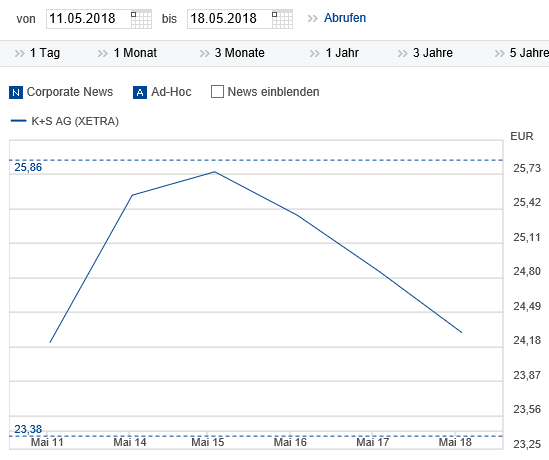
Task: Open the start date calendar picker
Action: [x=141, y=19]
